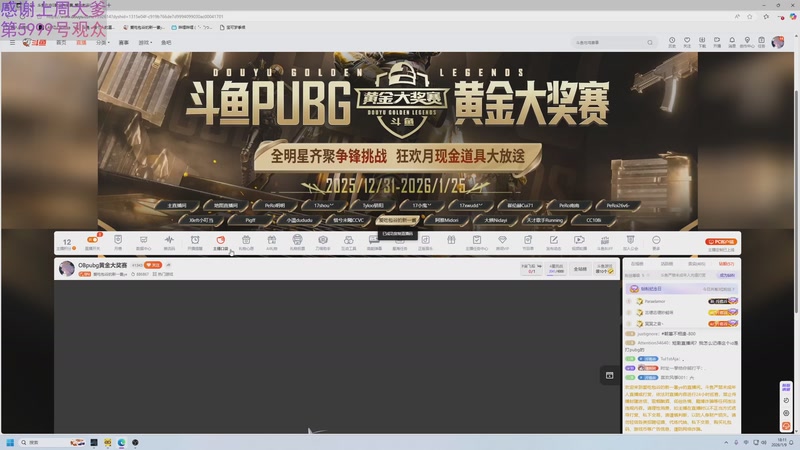The image size is (800, 450).
Task: Select the 小霸dududu banner pill
Action: click(299, 220)
